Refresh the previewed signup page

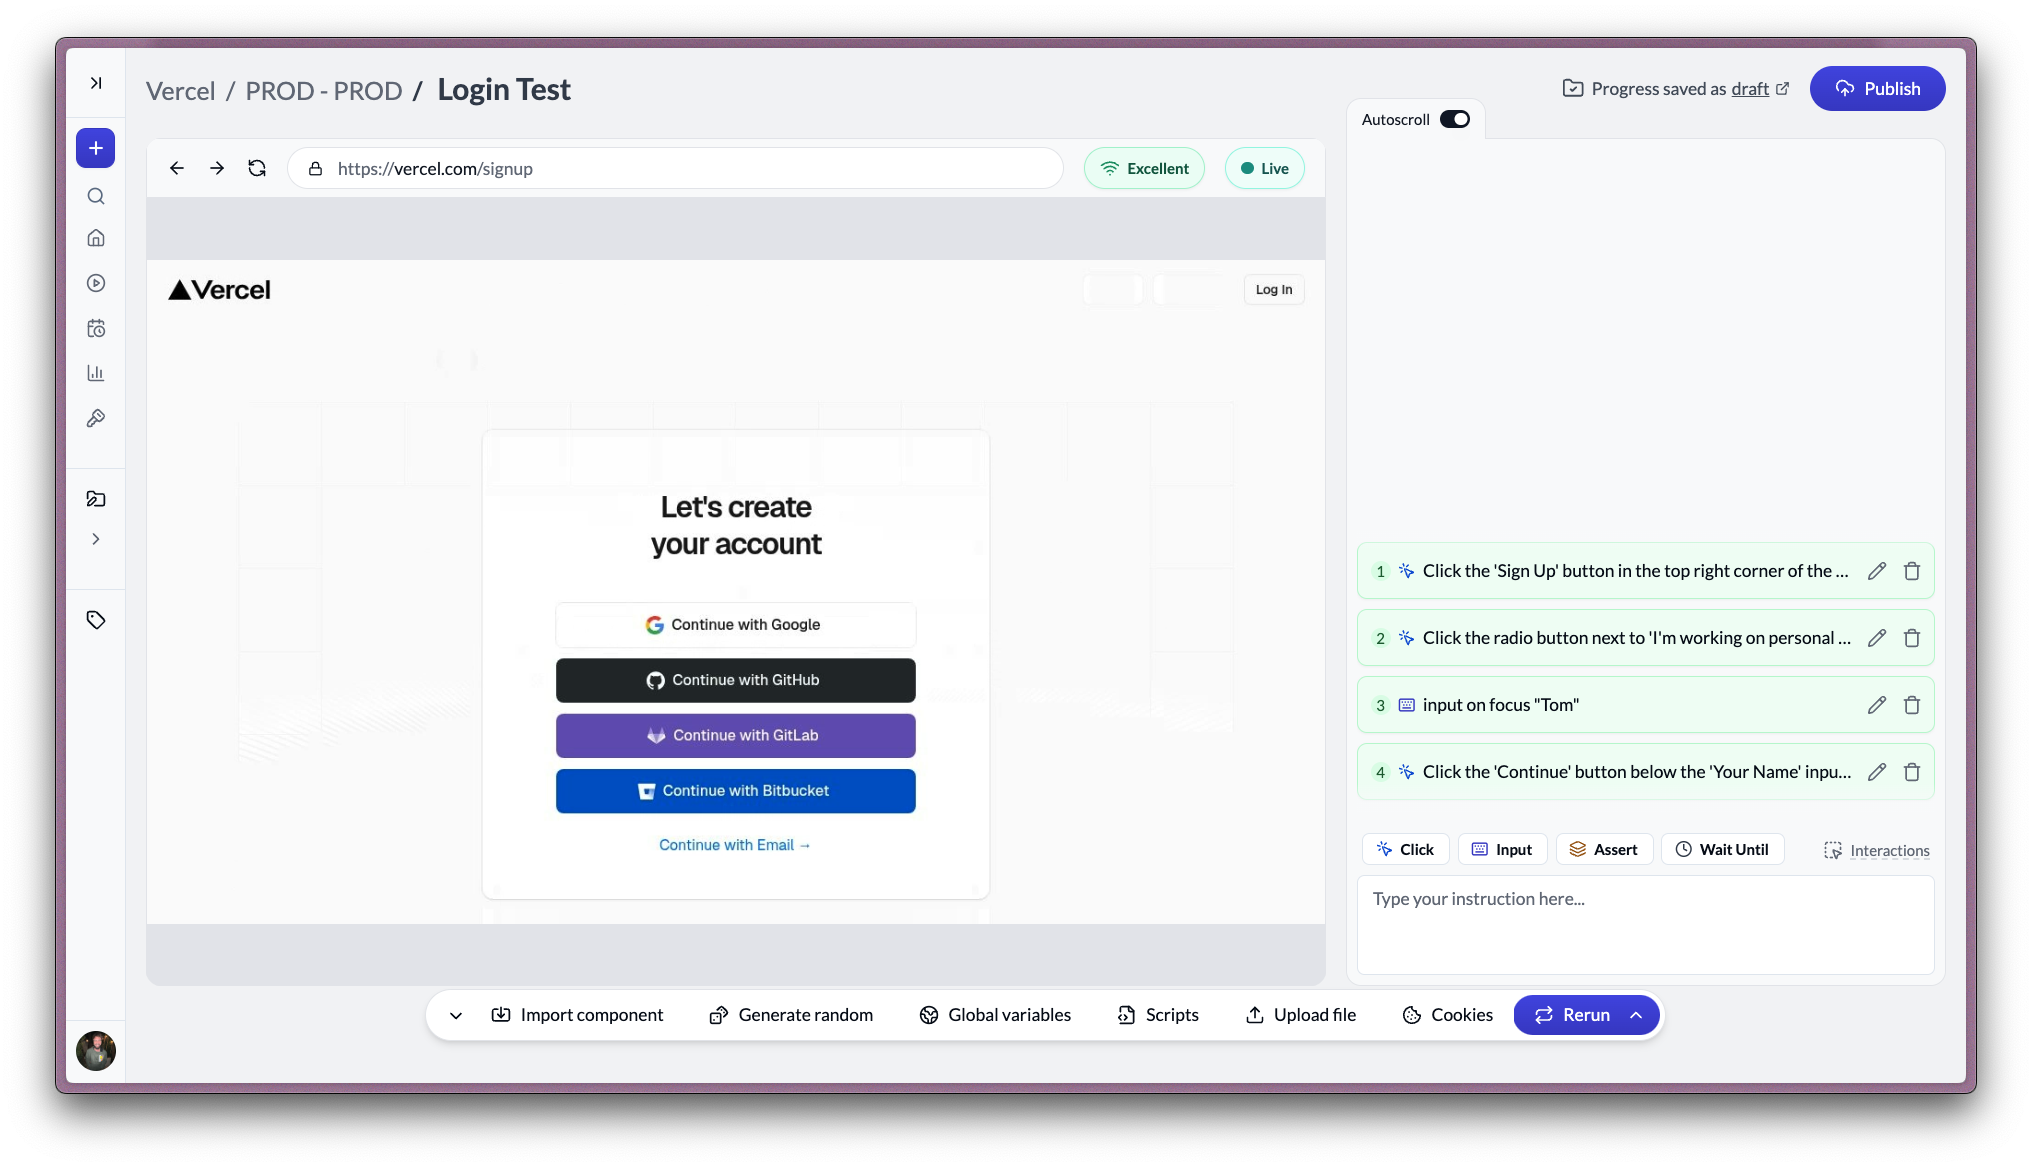pyautogui.click(x=257, y=168)
